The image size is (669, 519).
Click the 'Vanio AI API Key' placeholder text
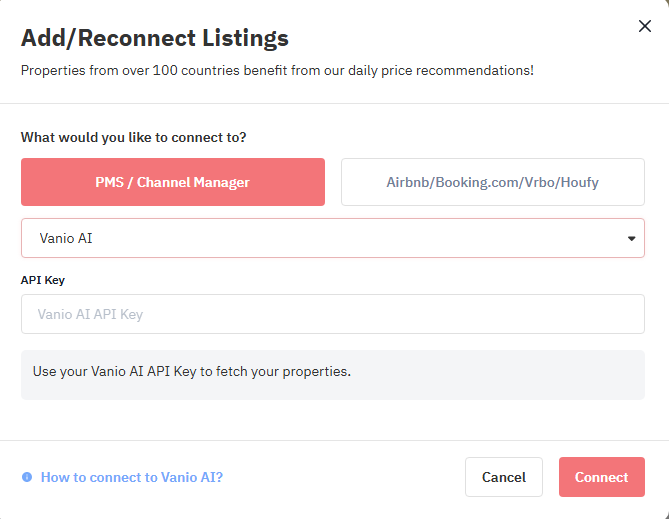[x=90, y=315]
